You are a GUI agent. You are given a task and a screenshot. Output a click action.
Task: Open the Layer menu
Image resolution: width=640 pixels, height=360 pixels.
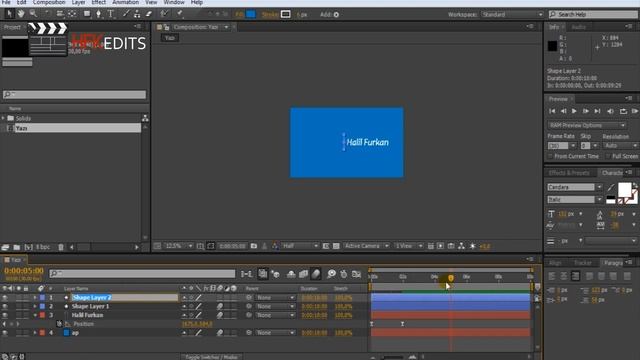point(78,2)
